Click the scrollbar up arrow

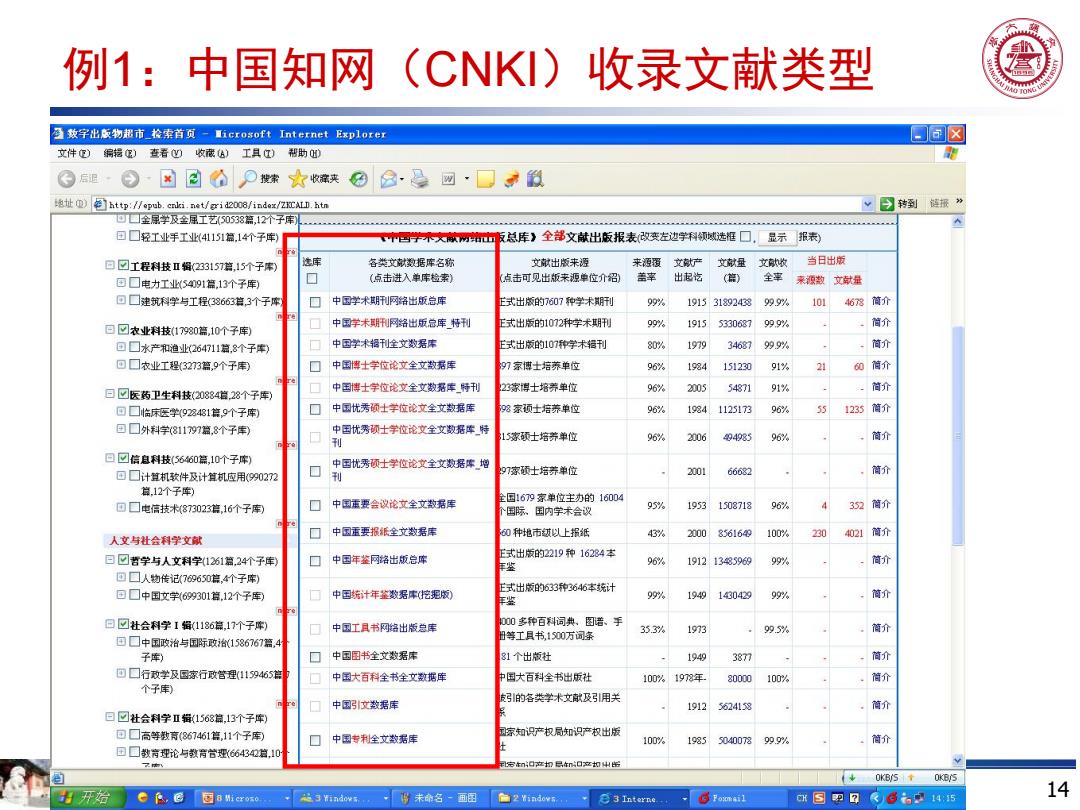[x=957, y=222]
